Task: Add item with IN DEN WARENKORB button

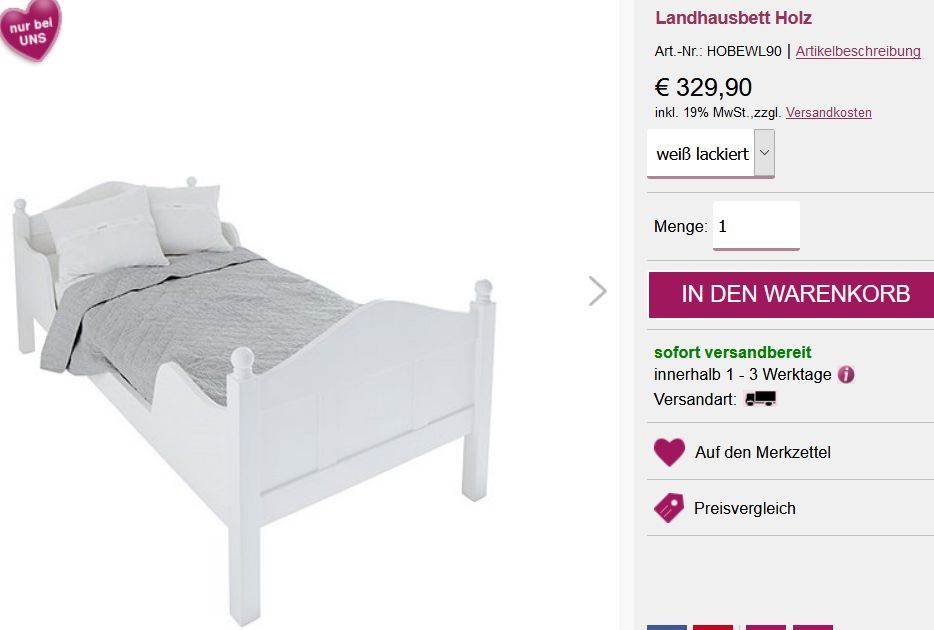Action: click(792, 294)
